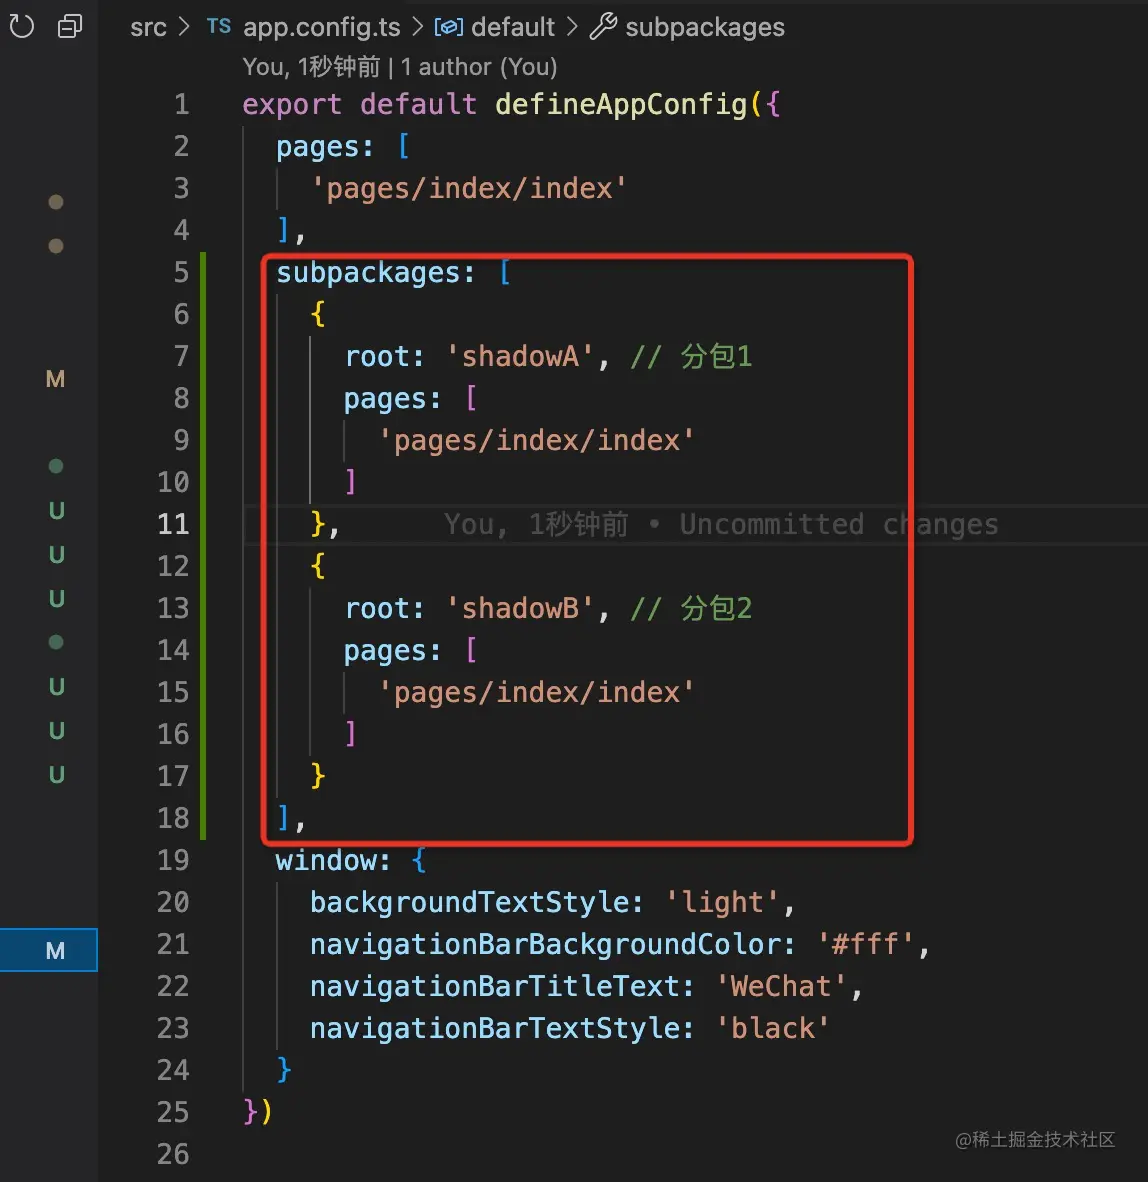The width and height of the screenshot is (1148, 1182).
Task: Click 'navigationBarTitleText' on line 22
Action: (494, 986)
